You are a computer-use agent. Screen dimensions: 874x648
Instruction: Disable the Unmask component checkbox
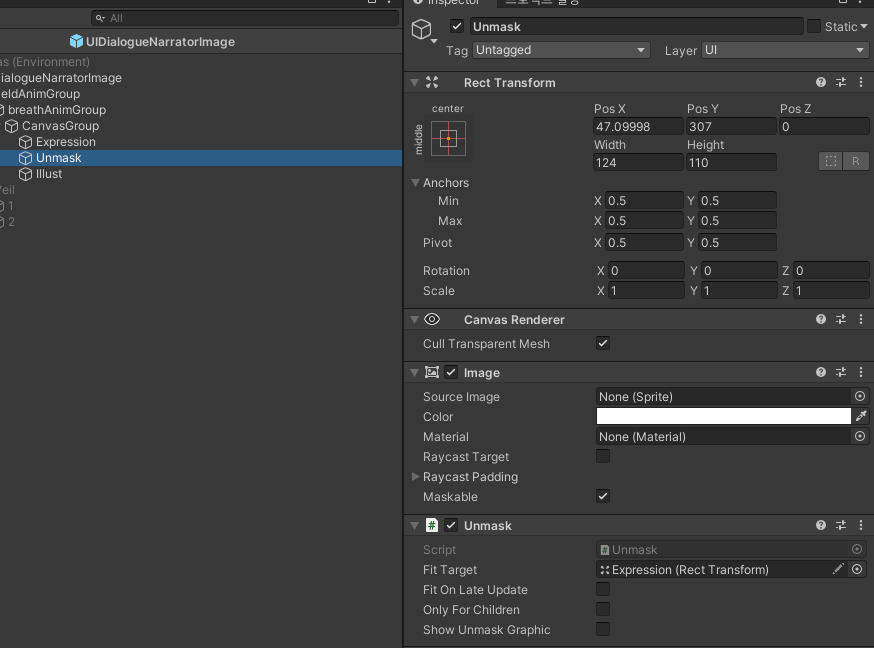(x=451, y=525)
